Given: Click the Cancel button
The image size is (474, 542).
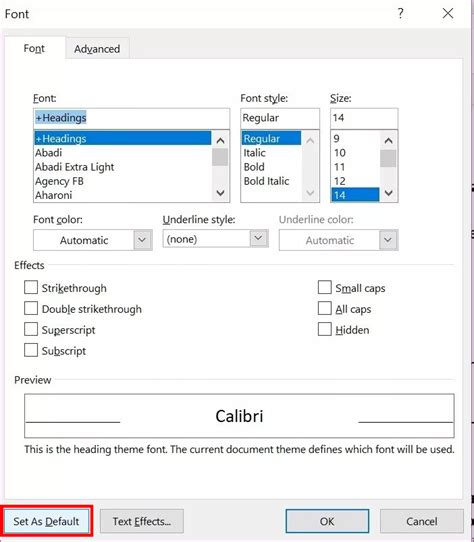Looking at the screenshot, I should (421, 521).
